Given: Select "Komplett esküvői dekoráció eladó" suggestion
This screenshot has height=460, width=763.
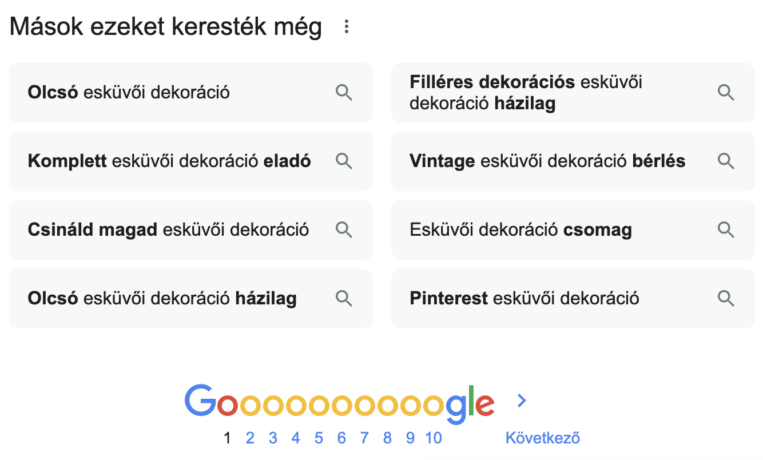Looking at the screenshot, I should click(170, 161).
